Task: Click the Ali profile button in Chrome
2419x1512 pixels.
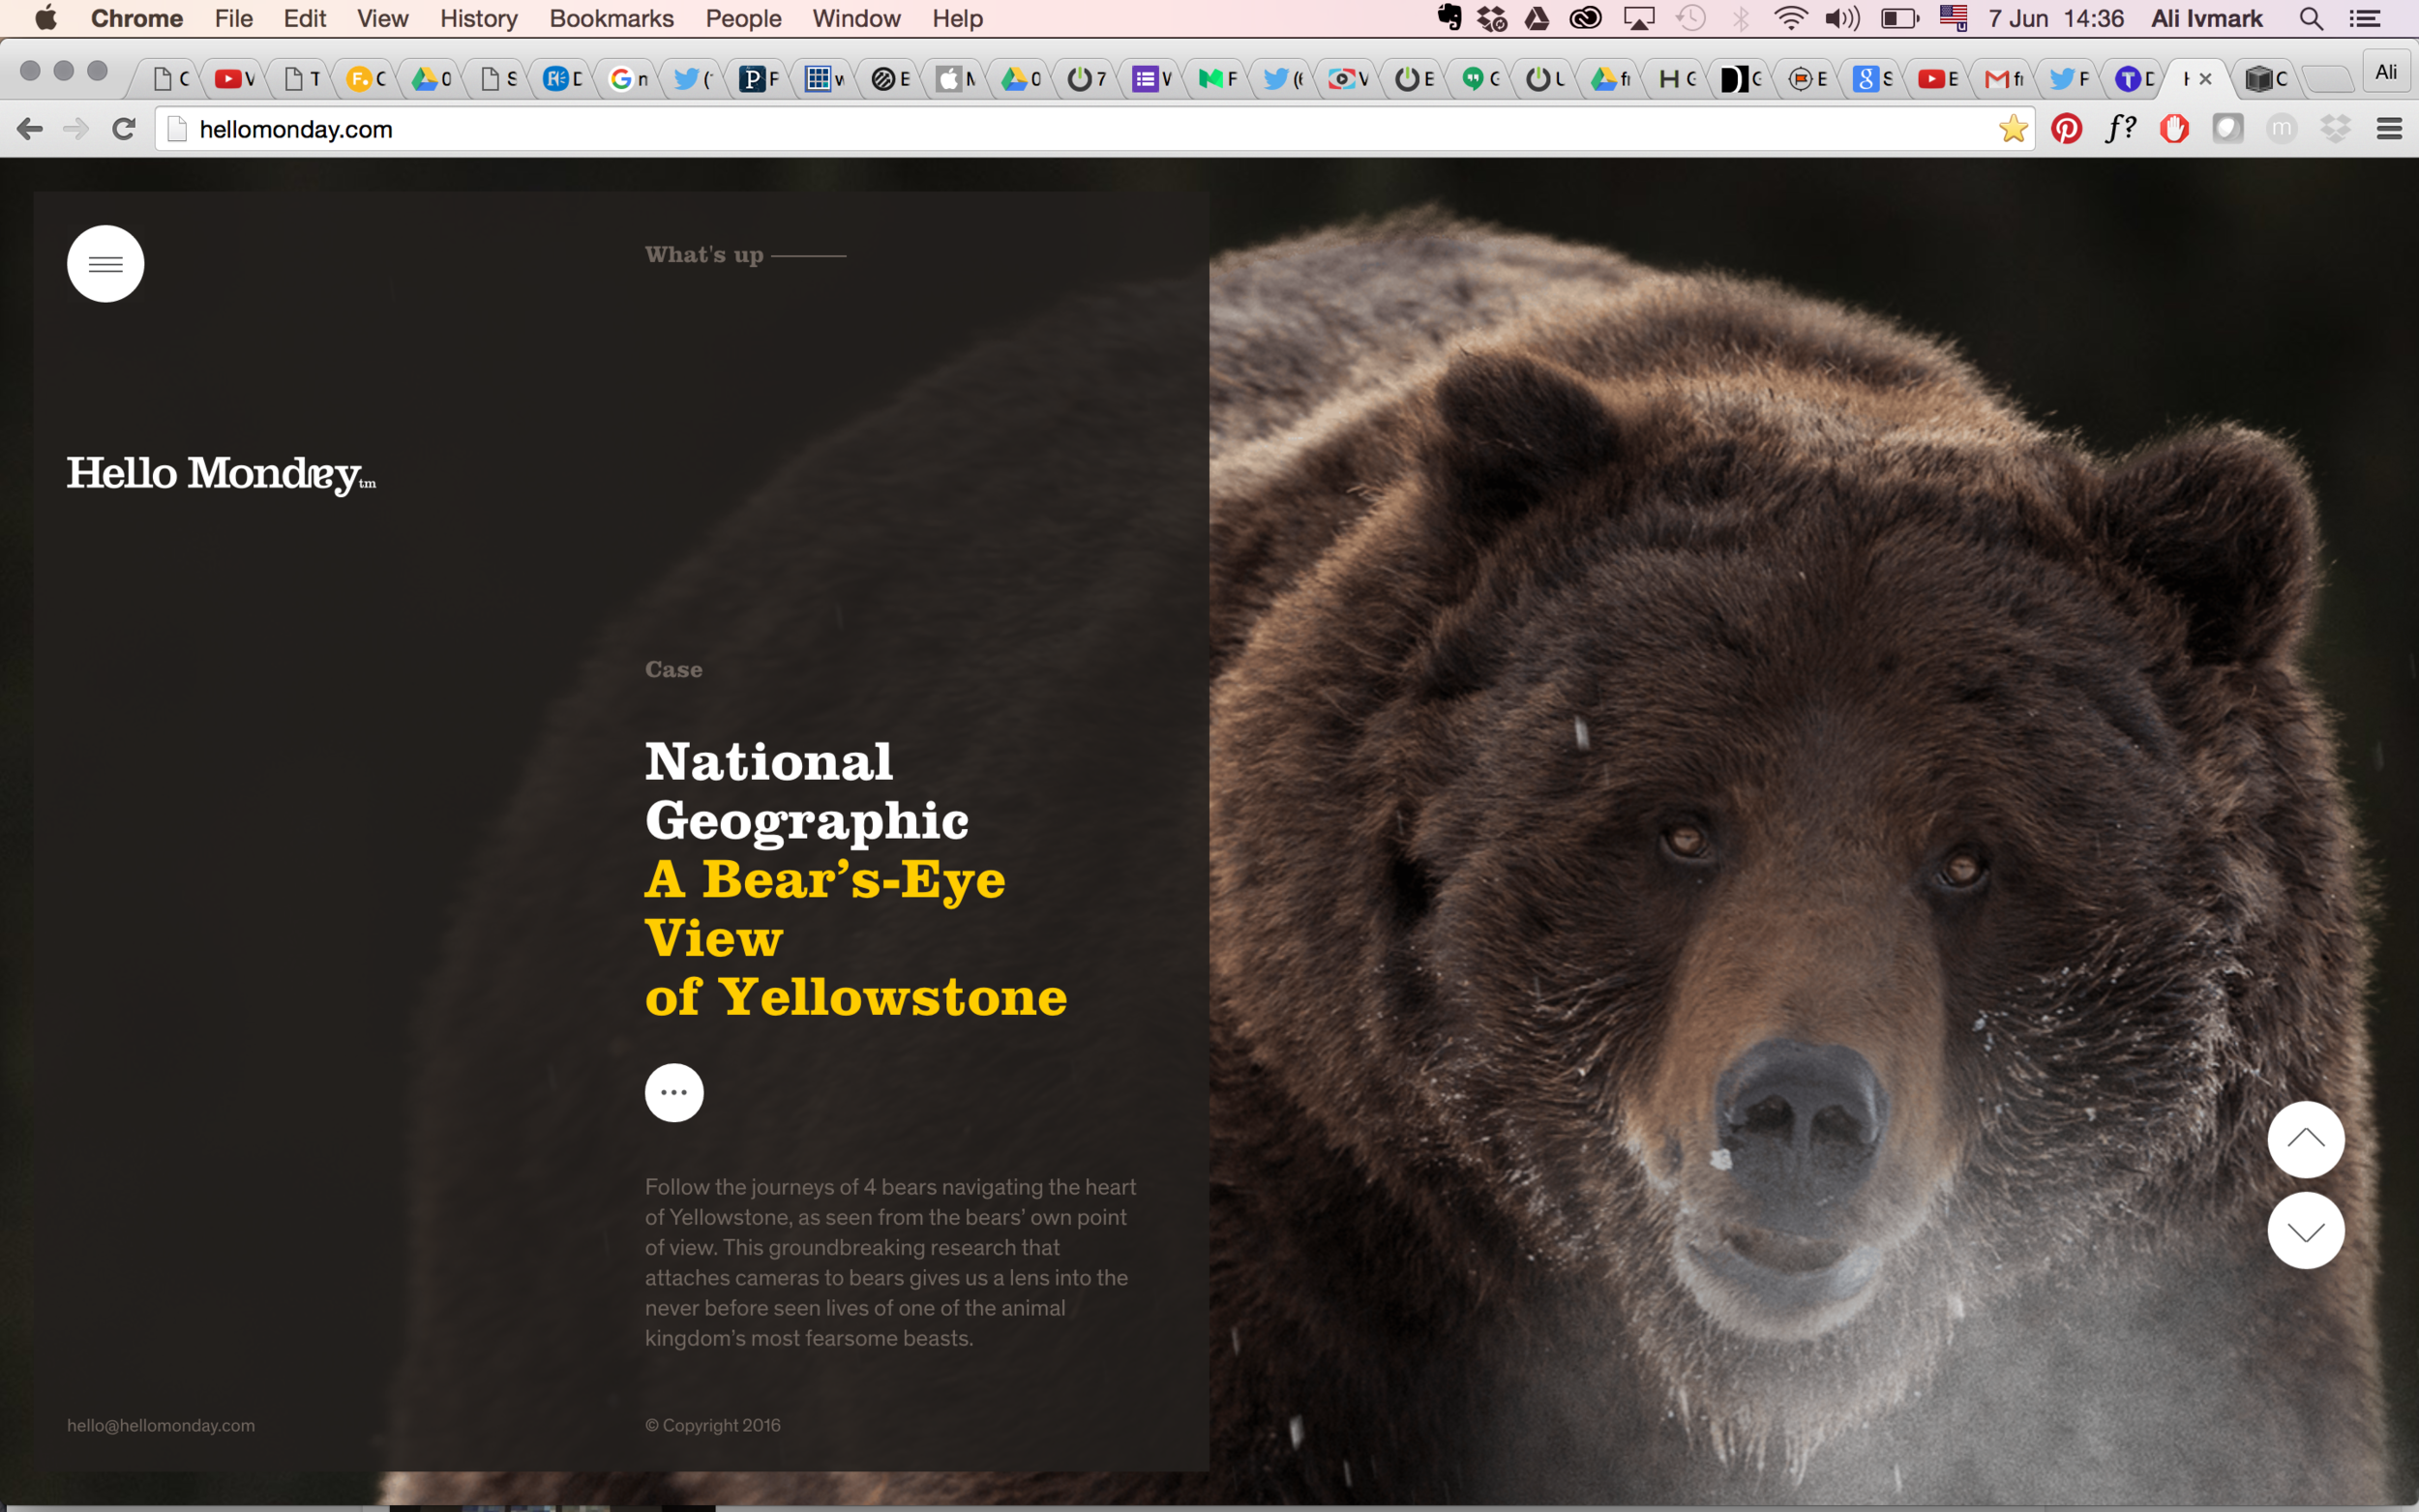Action: pyautogui.click(x=2386, y=72)
